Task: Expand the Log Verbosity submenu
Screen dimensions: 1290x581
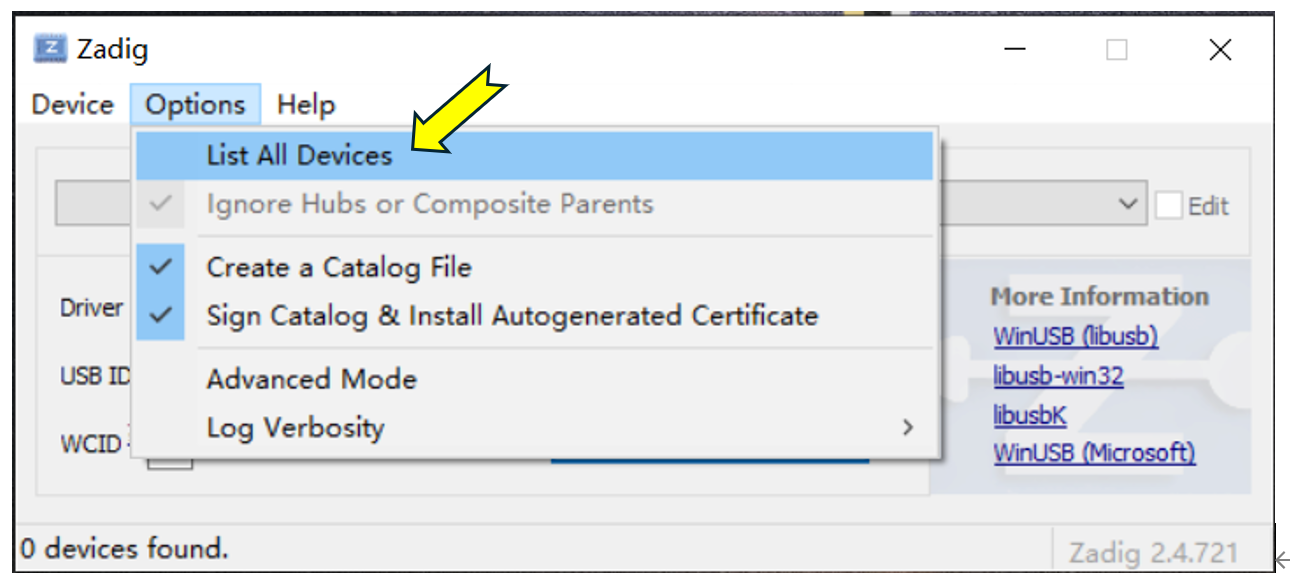Action: tap(296, 428)
